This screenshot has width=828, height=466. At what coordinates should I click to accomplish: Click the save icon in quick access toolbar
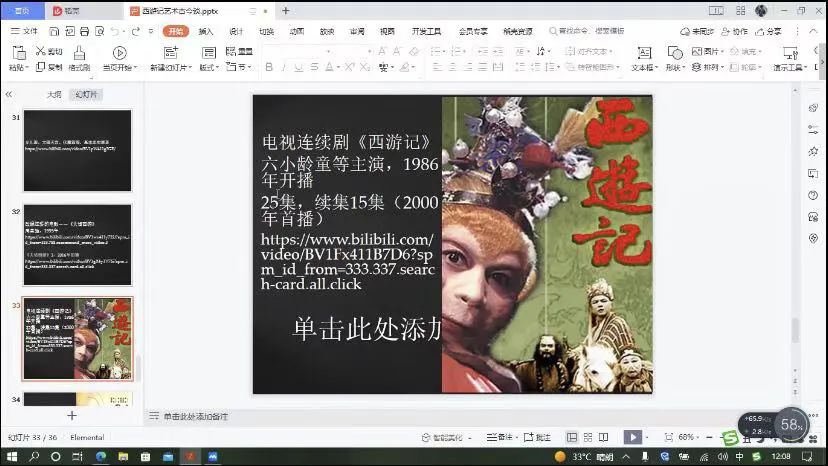coord(56,31)
